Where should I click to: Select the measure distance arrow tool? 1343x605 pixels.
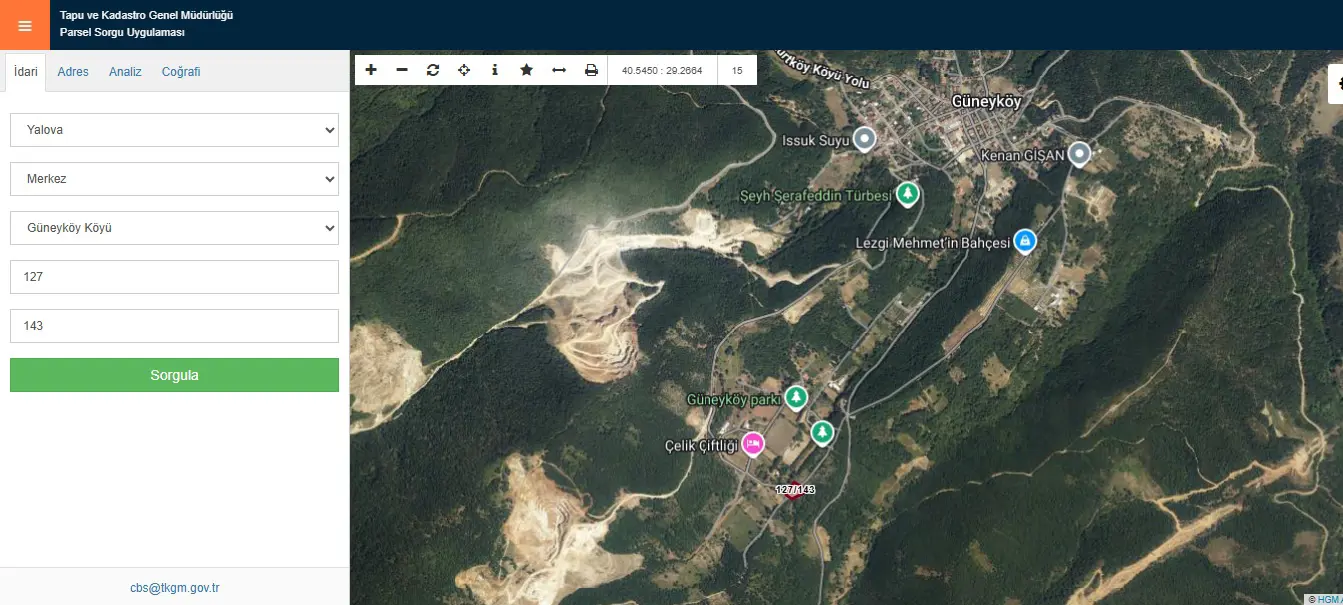[x=559, y=70]
